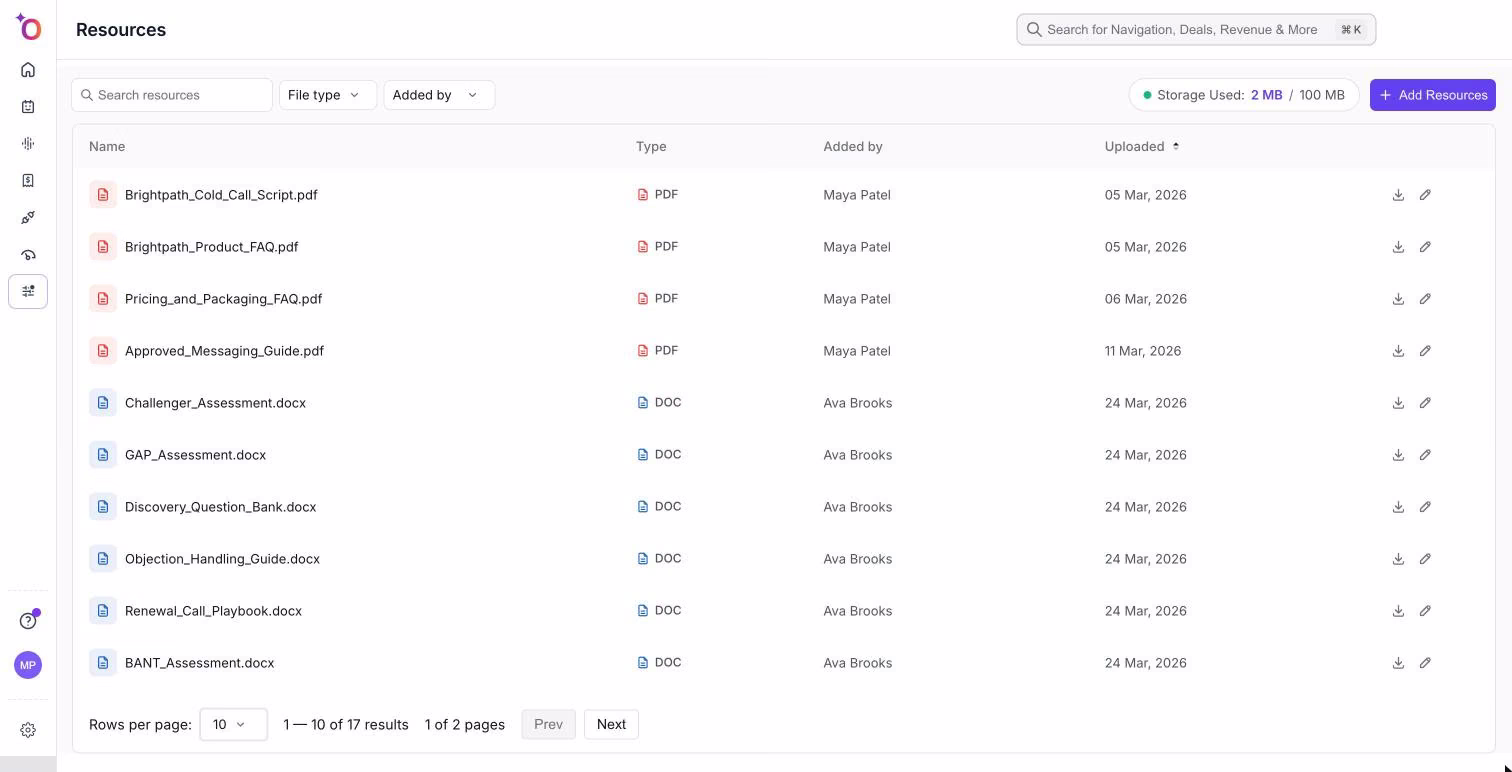Viewport: 1512px width, 772px height.
Task: Click the Name column header
Action: (x=107, y=147)
